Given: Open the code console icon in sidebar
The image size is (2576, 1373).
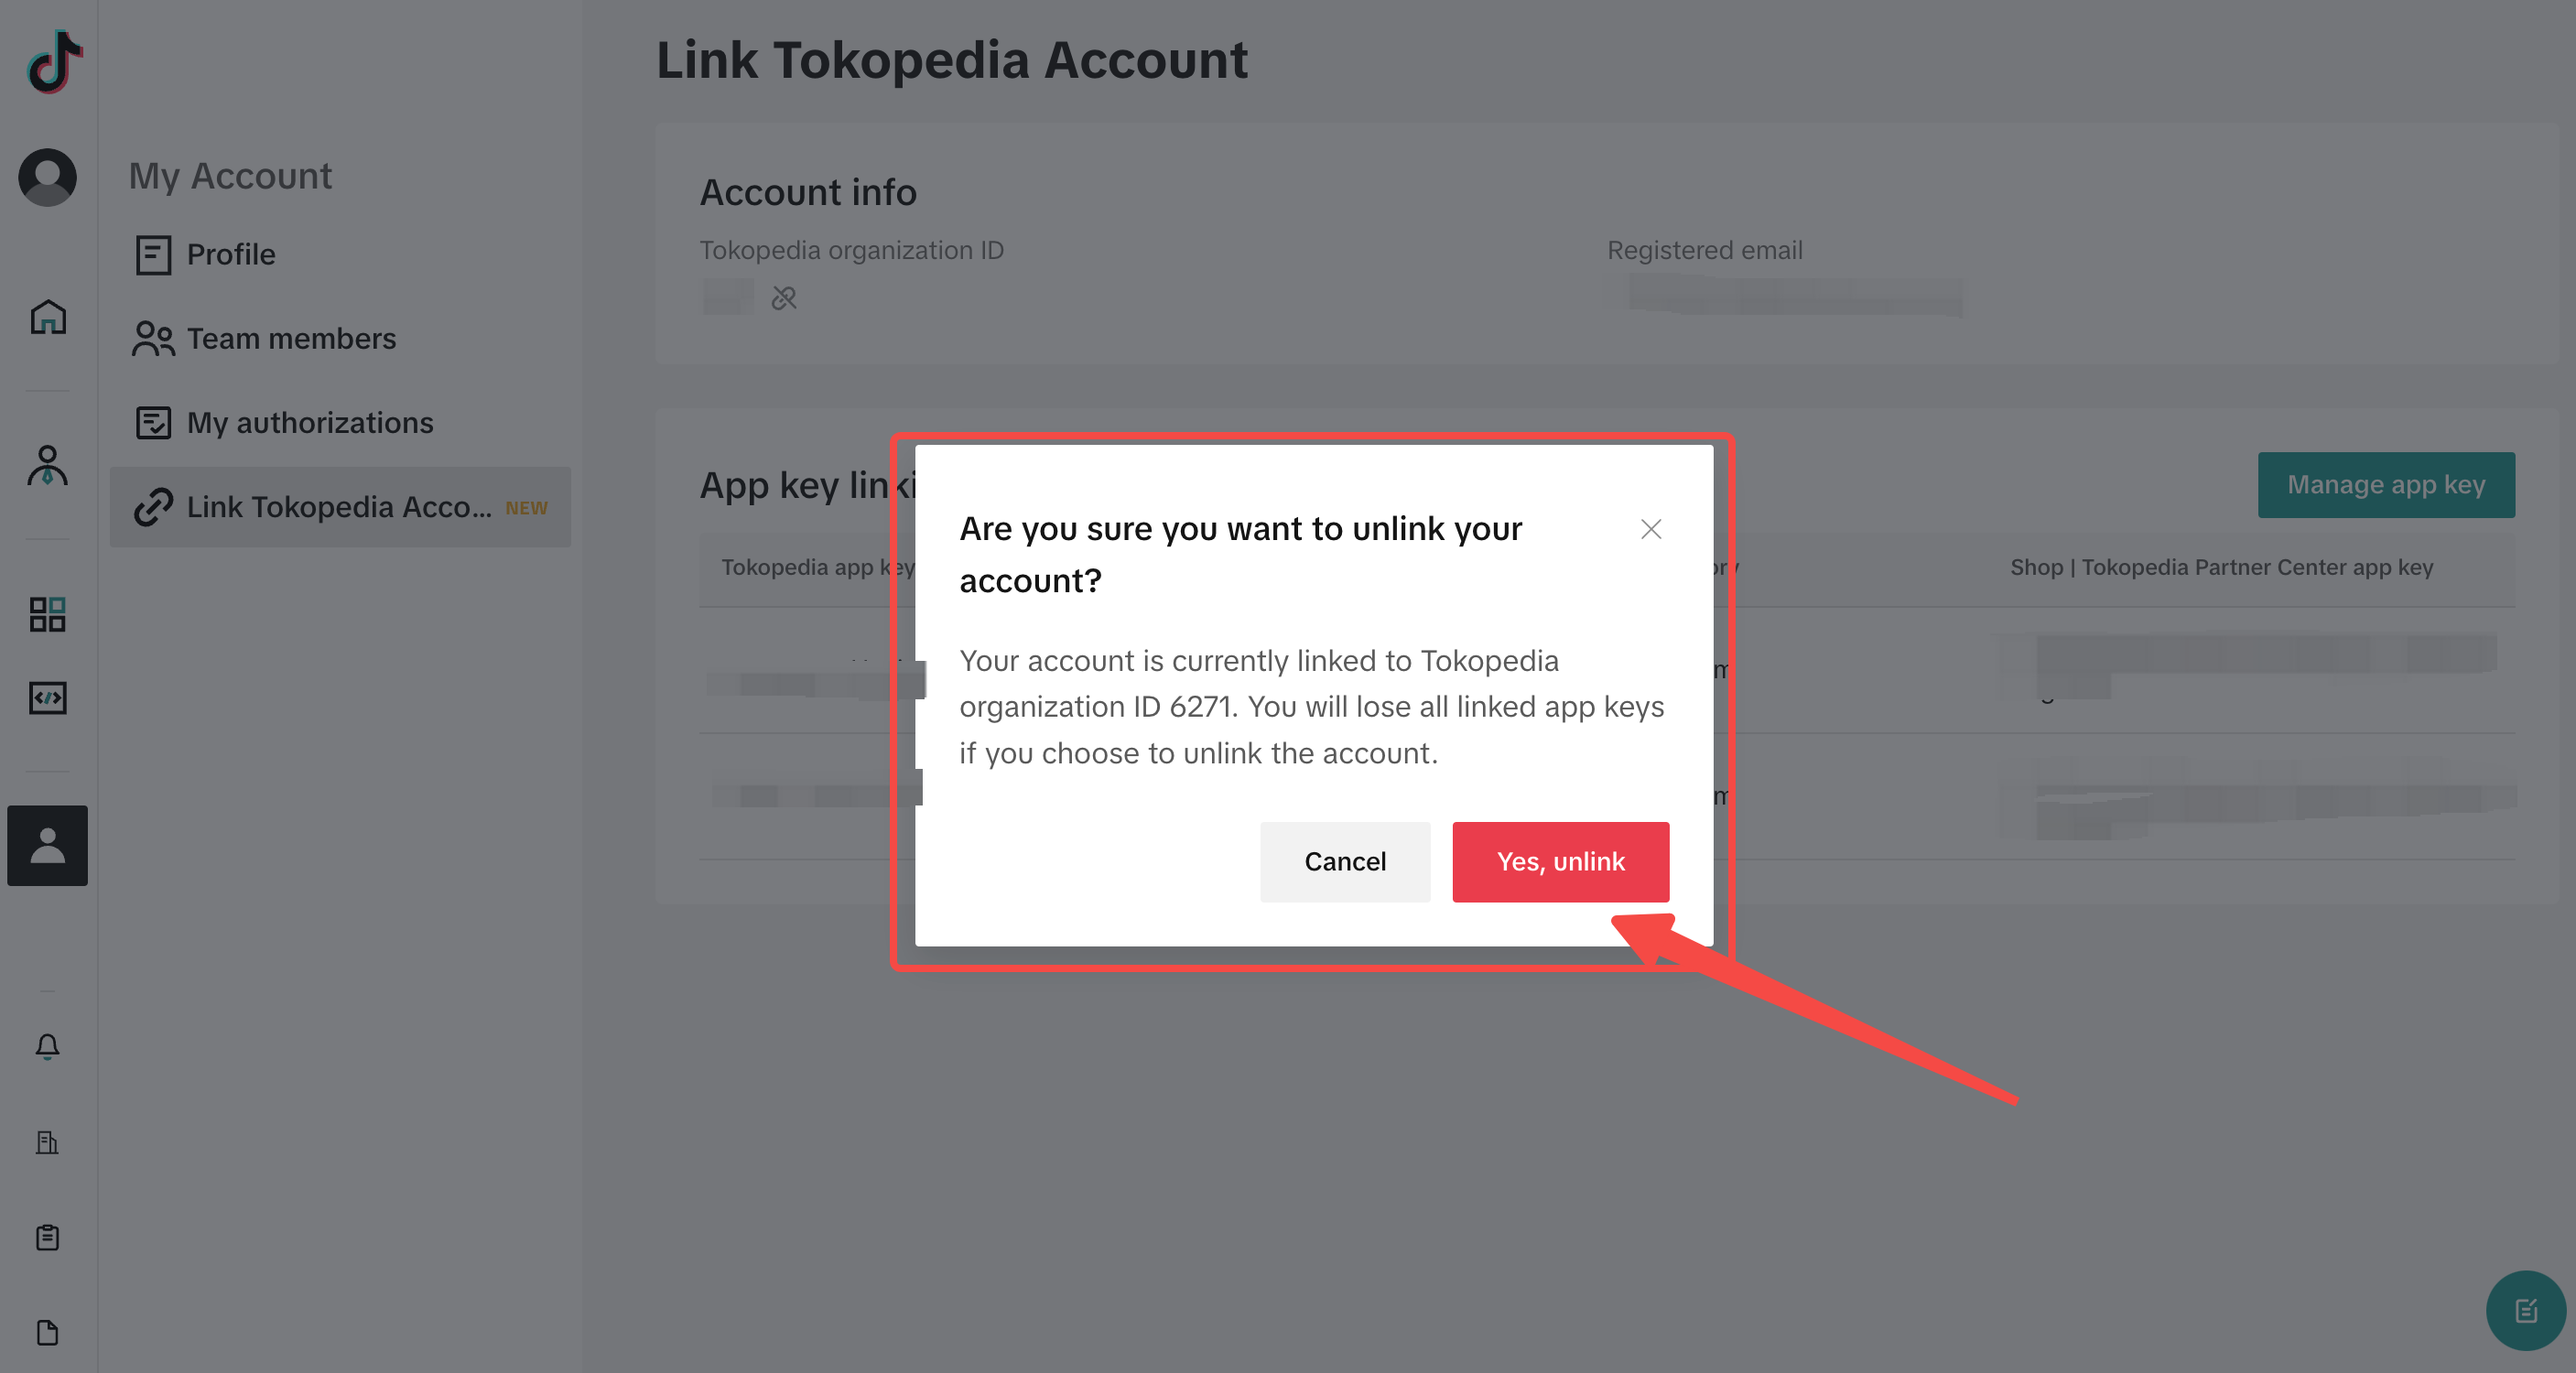Looking at the screenshot, I should (x=47, y=697).
